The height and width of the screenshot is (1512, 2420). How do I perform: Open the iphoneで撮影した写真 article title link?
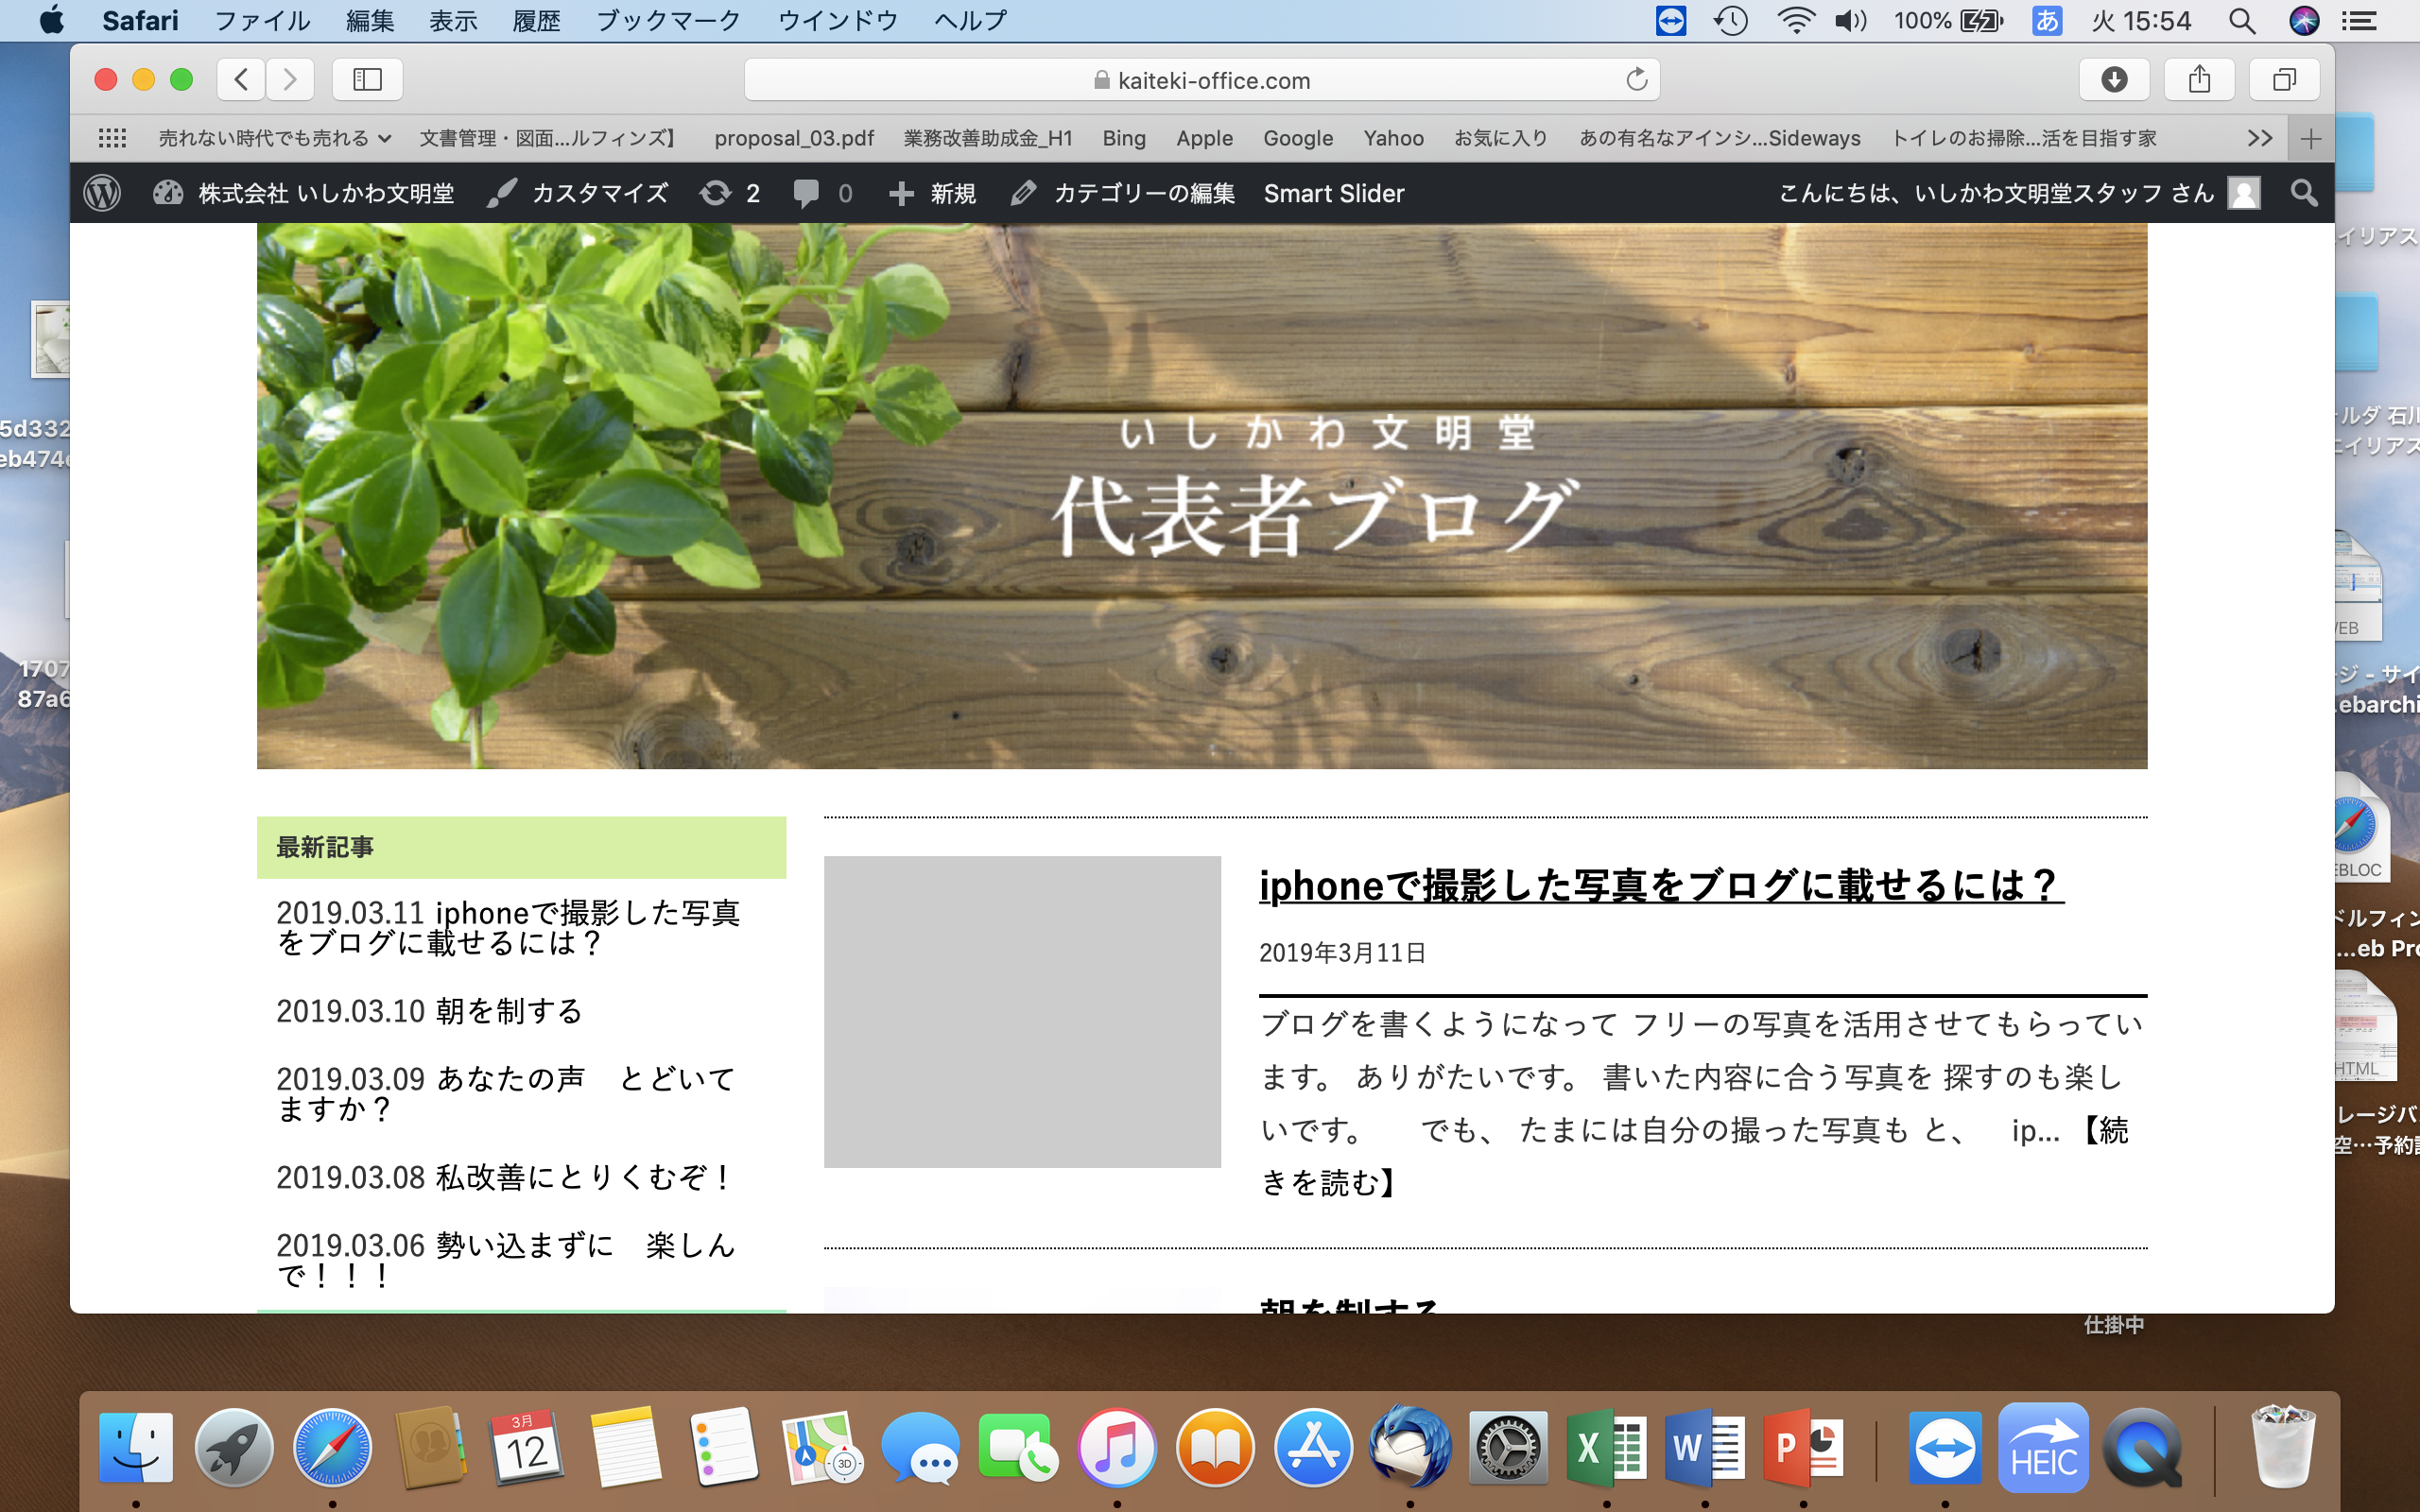pyautogui.click(x=1660, y=885)
